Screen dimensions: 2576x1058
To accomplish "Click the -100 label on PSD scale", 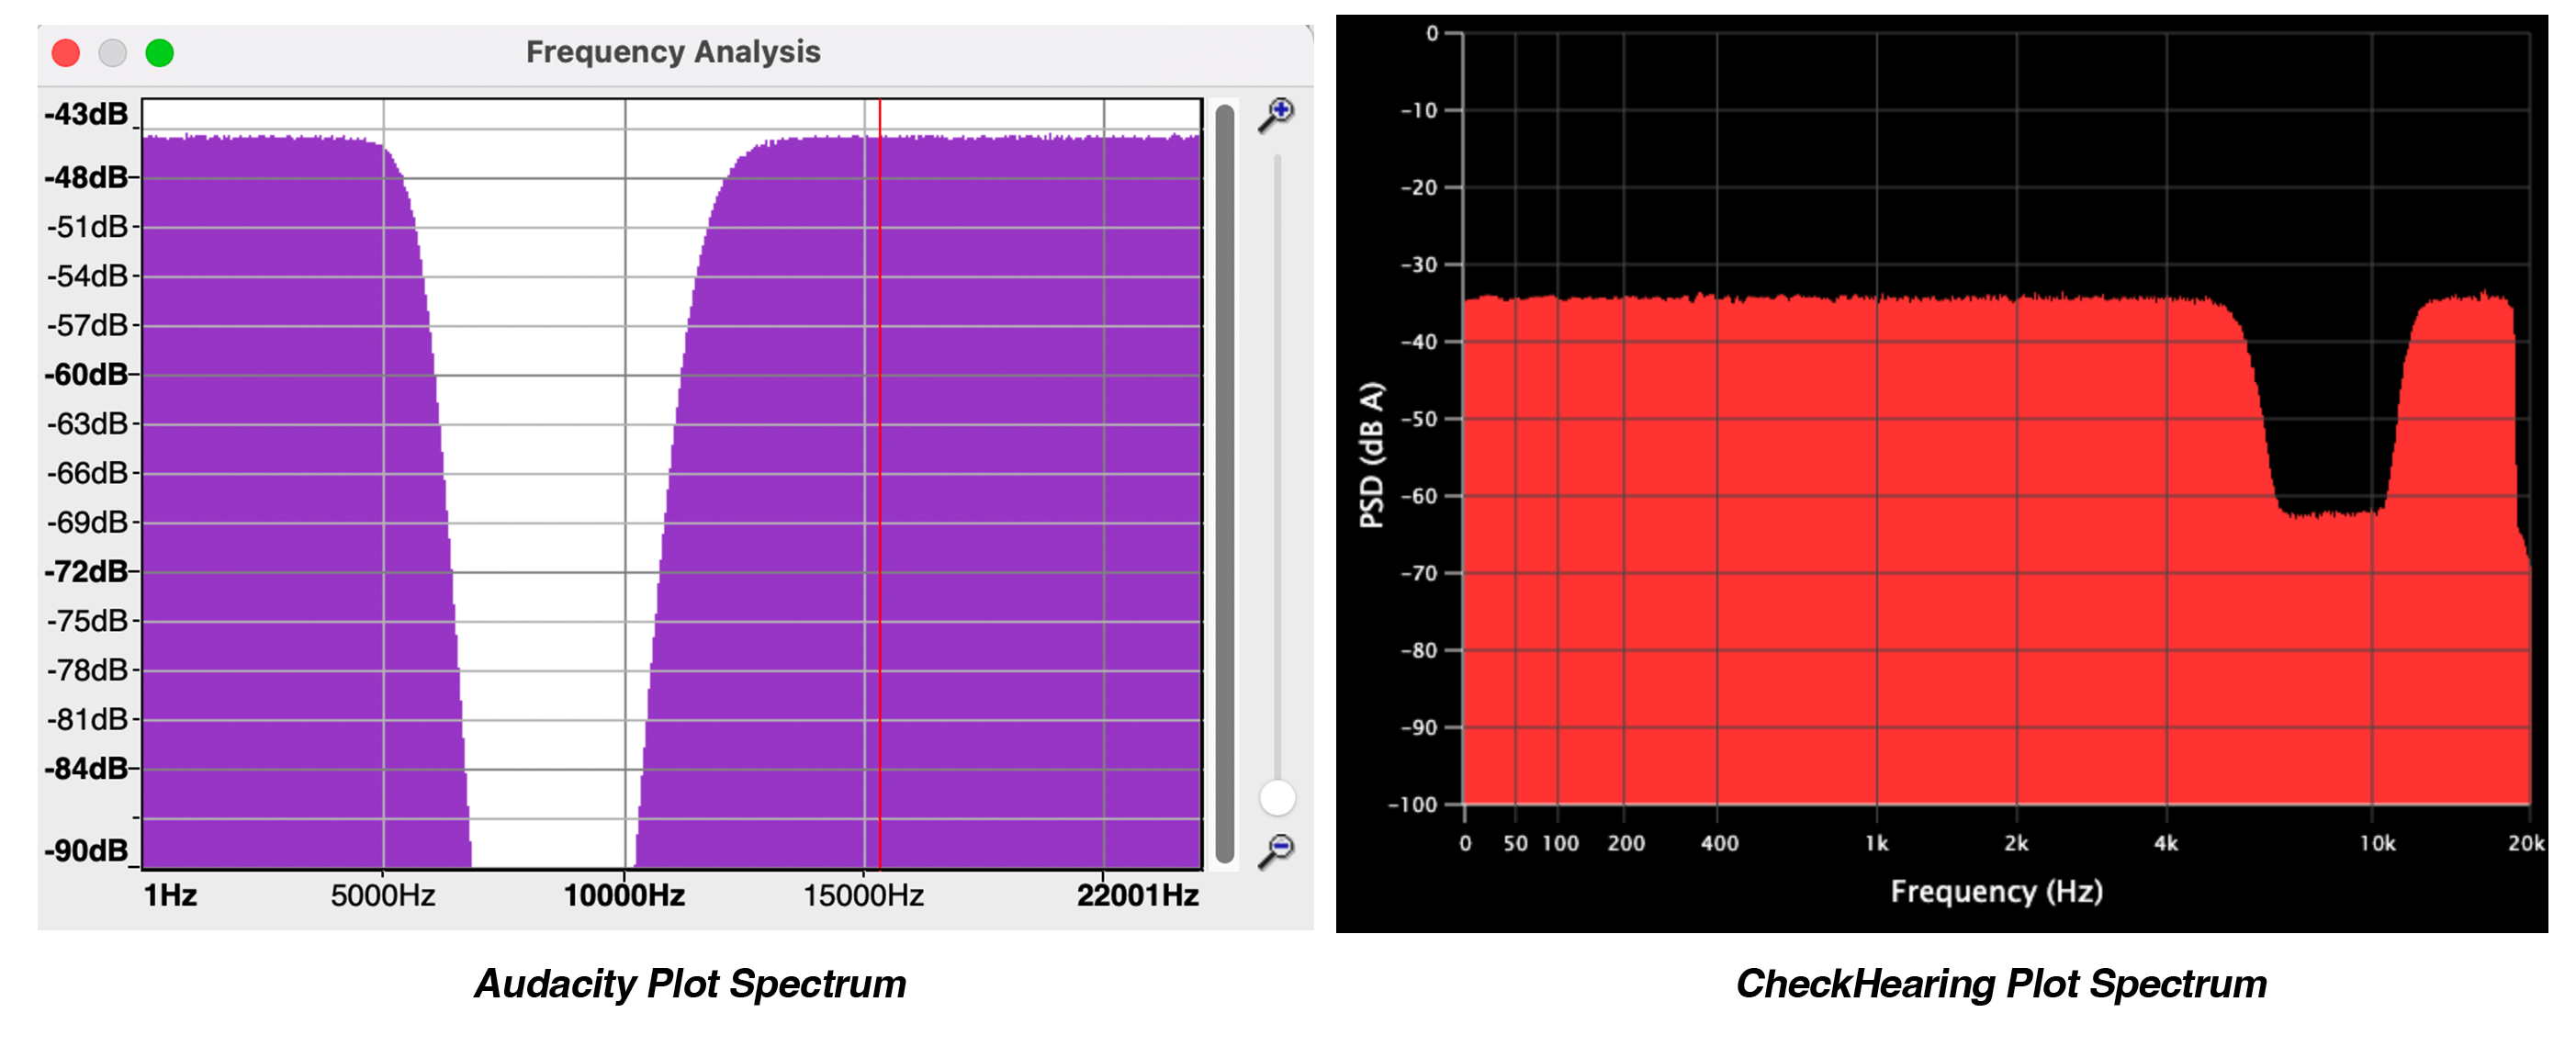I will [x=1414, y=804].
